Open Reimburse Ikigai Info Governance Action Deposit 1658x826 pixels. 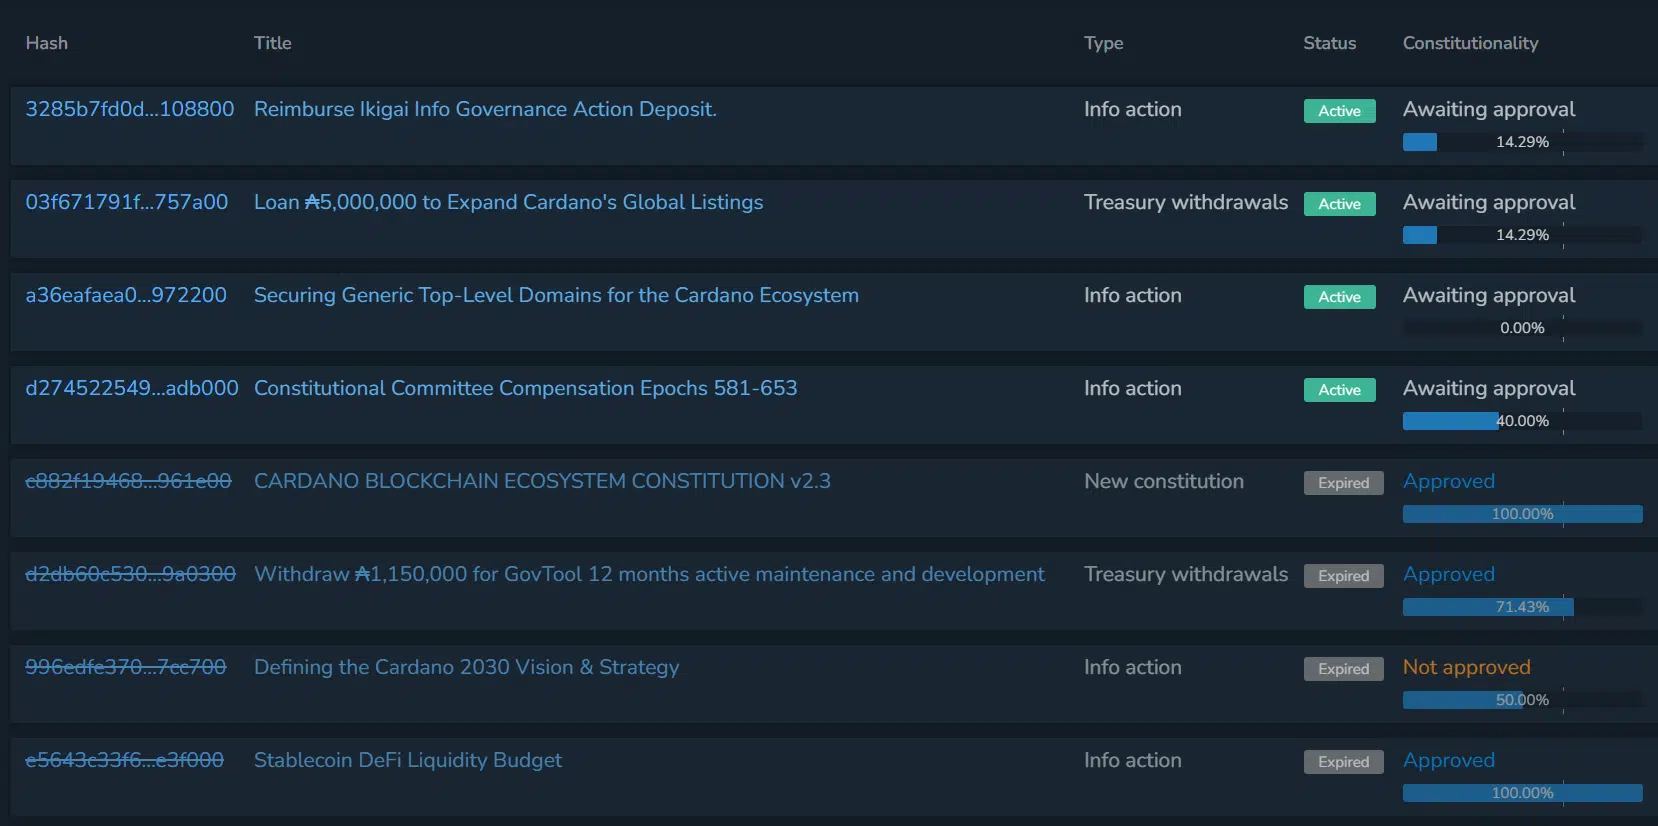click(x=485, y=109)
